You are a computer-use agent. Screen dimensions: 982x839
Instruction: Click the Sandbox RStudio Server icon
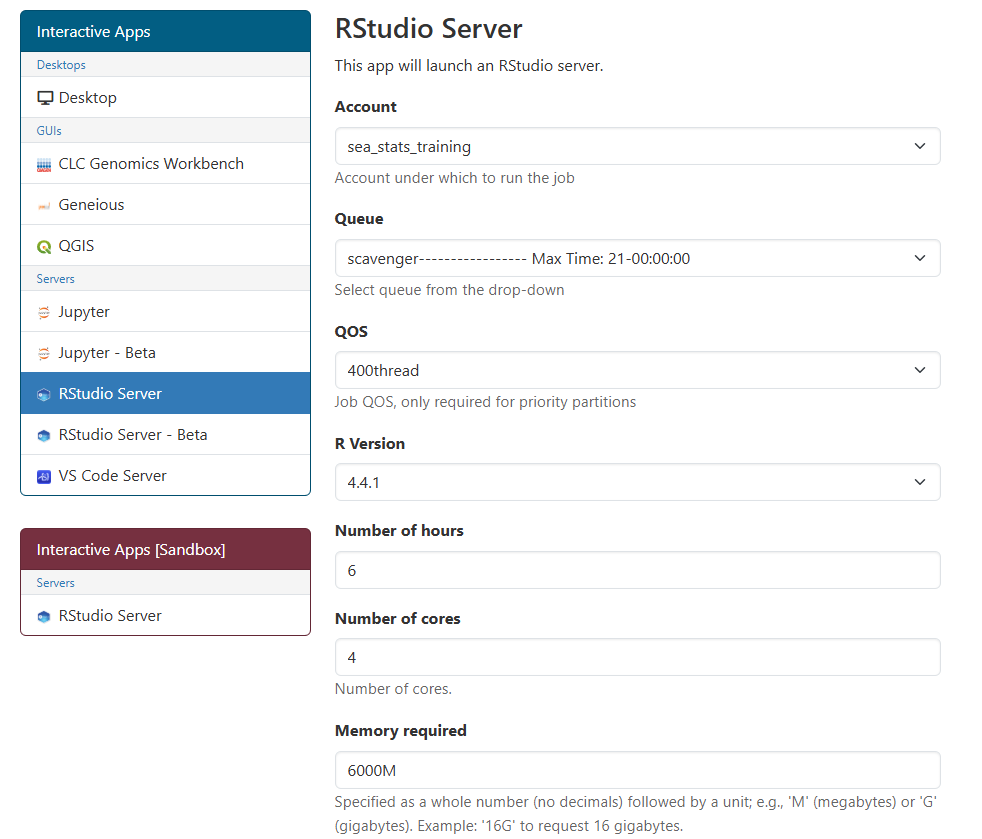tap(44, 617)
